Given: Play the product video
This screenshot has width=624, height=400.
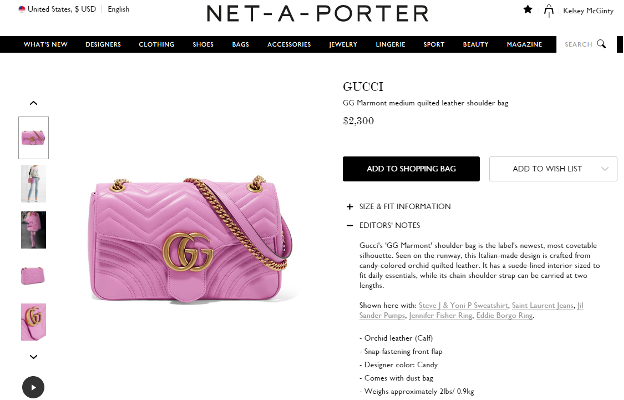Looking at the screenshot, I should point(33,387).
